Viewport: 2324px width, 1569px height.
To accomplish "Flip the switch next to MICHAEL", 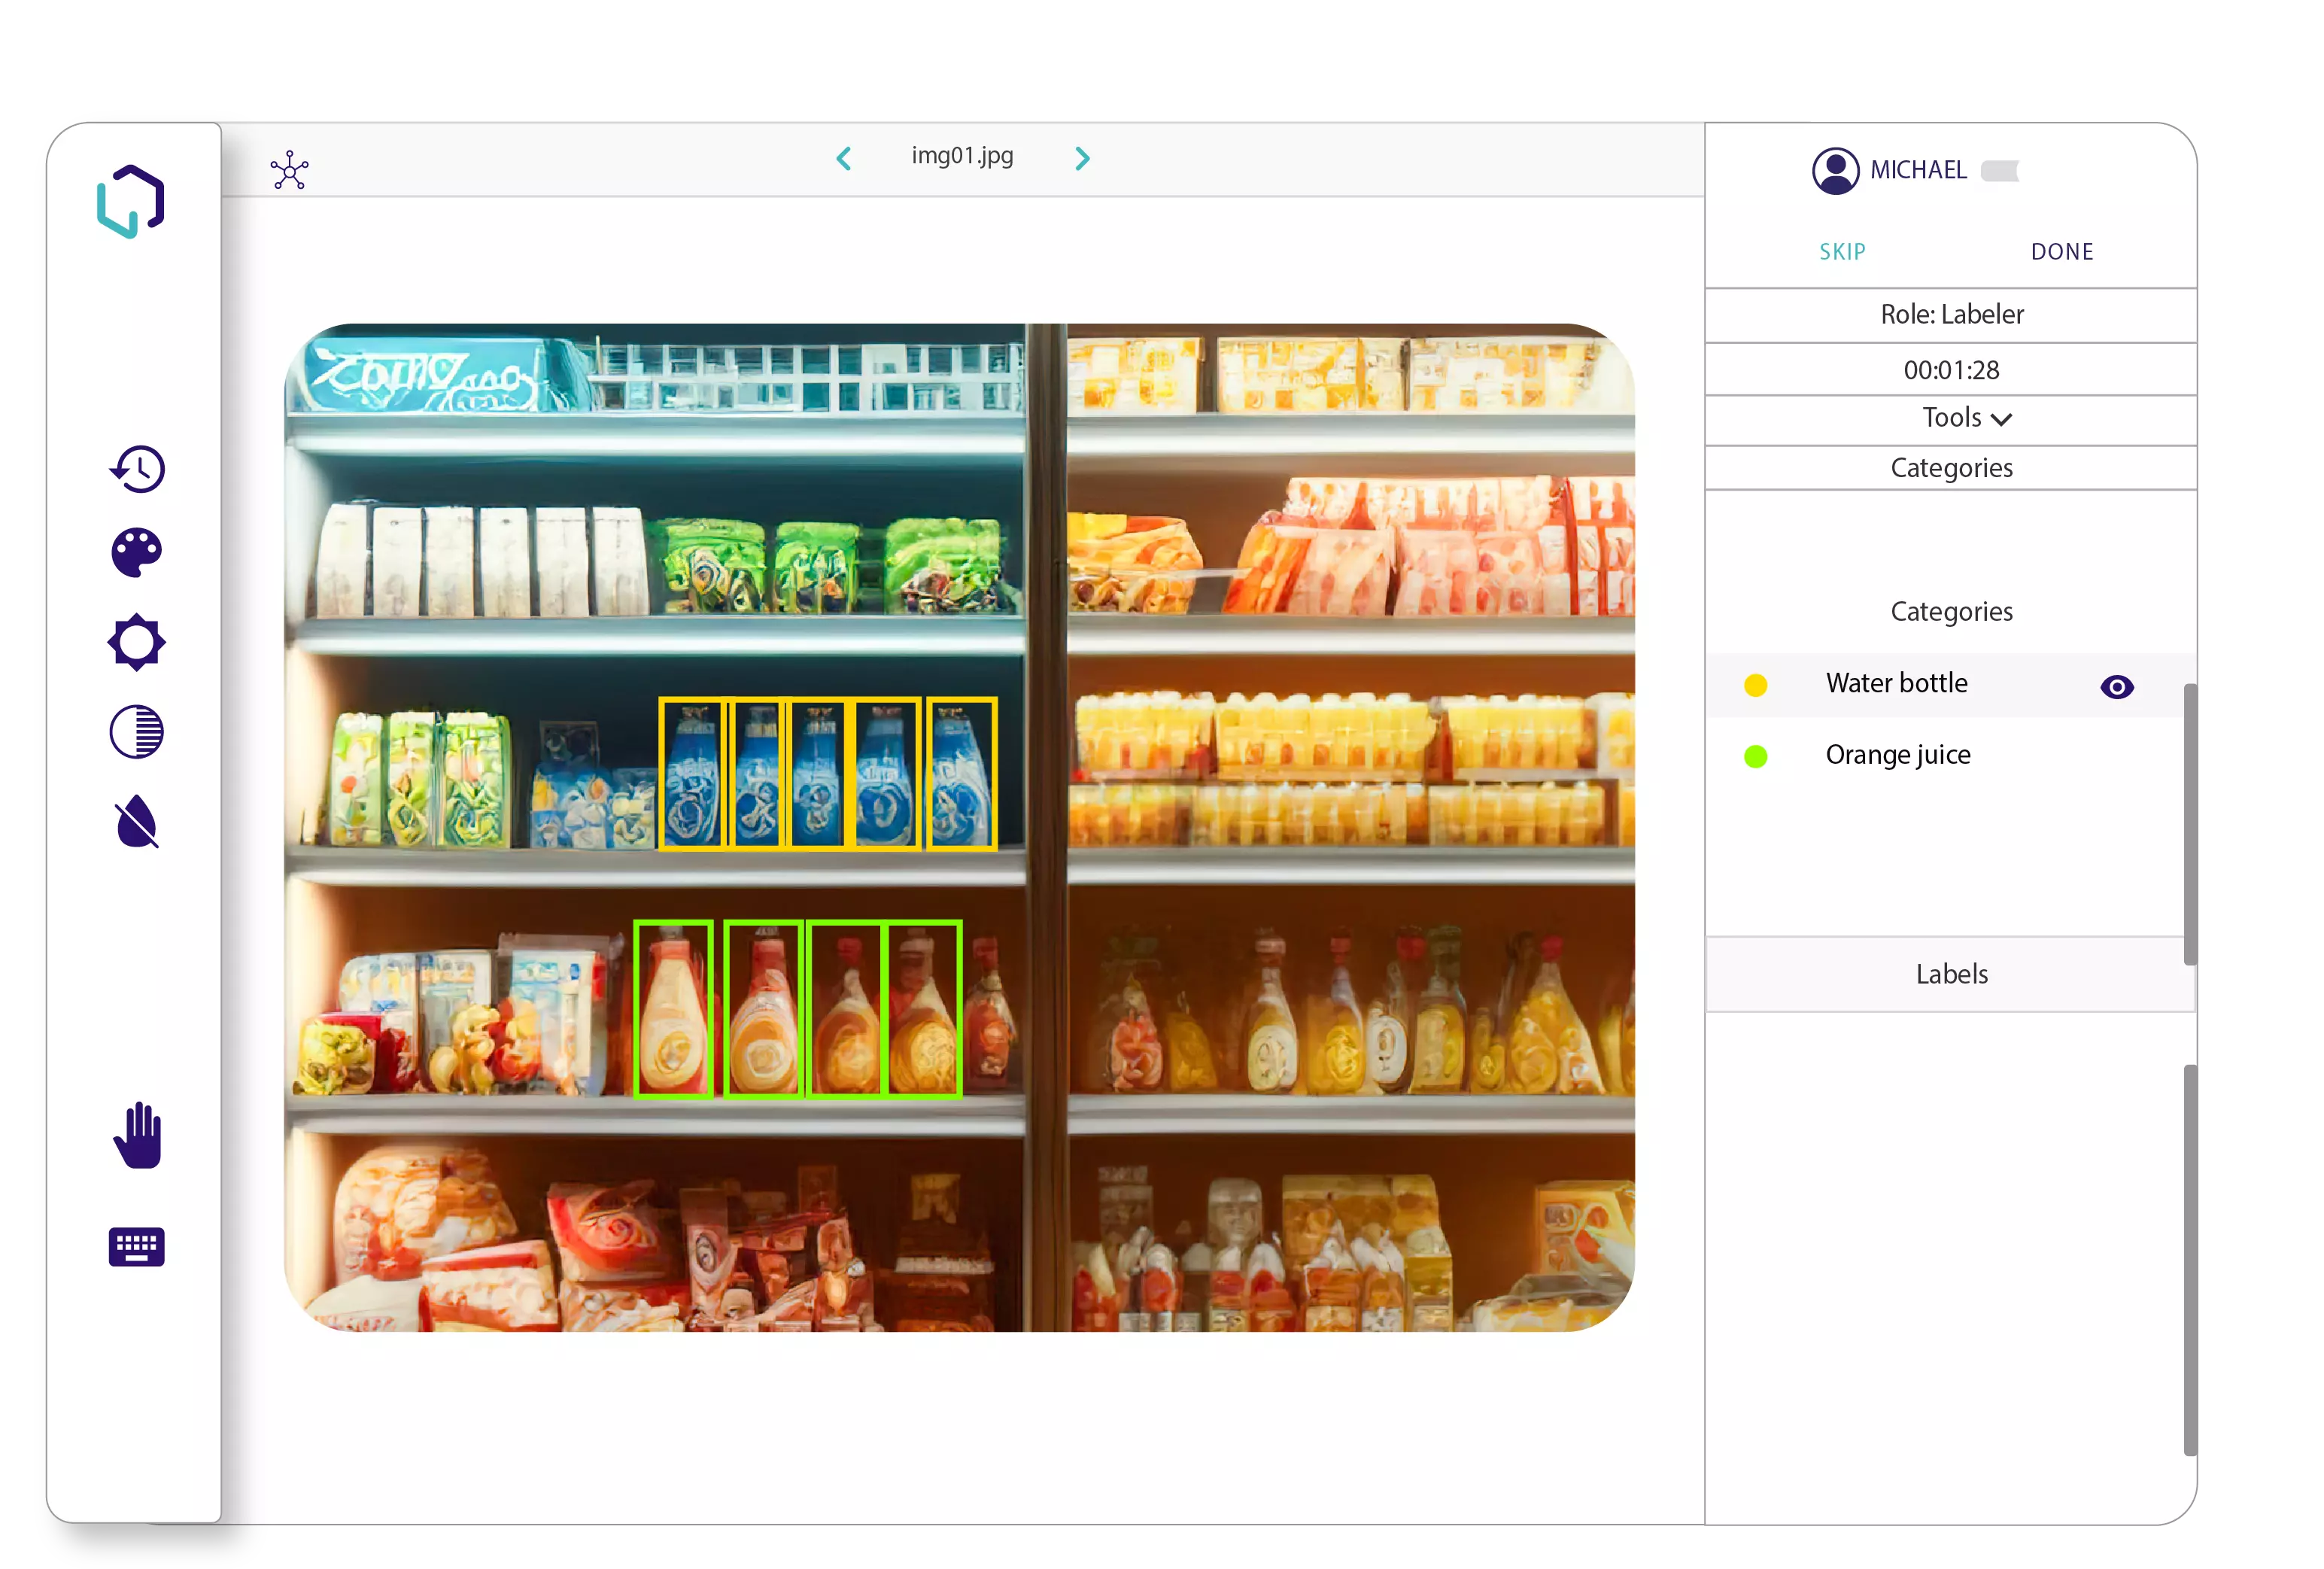I will pyautogui.click(x=2000, y=171).
